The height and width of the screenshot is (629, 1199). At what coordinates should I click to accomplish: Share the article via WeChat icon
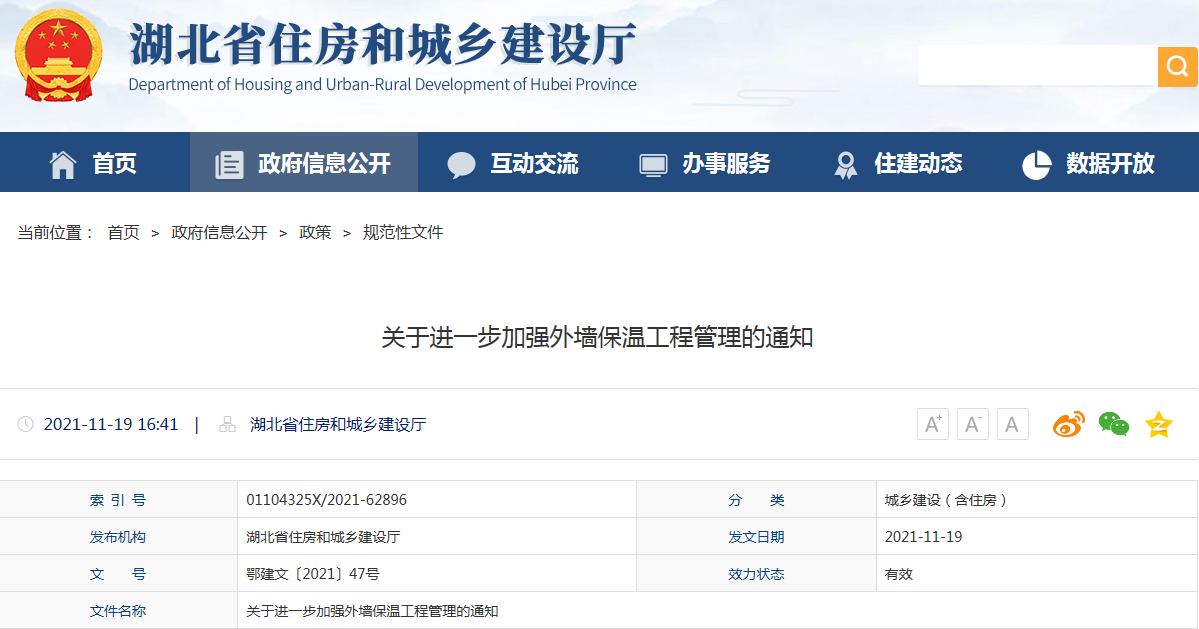point(1113,424)
